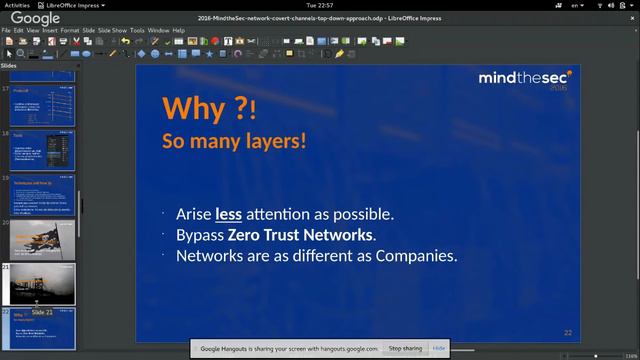Insert a text box with T icon
This screenshot has width=640, height=360.
[228, 41]
